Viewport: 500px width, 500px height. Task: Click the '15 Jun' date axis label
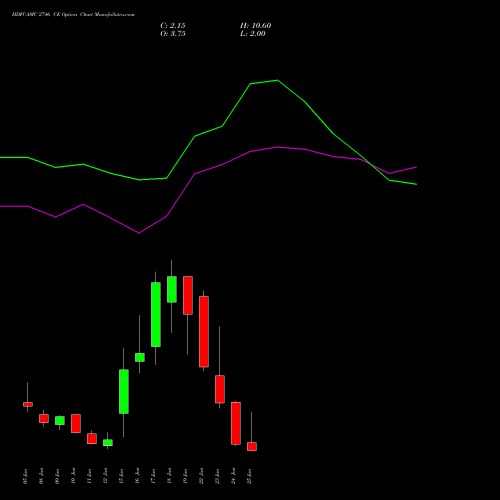121,476
